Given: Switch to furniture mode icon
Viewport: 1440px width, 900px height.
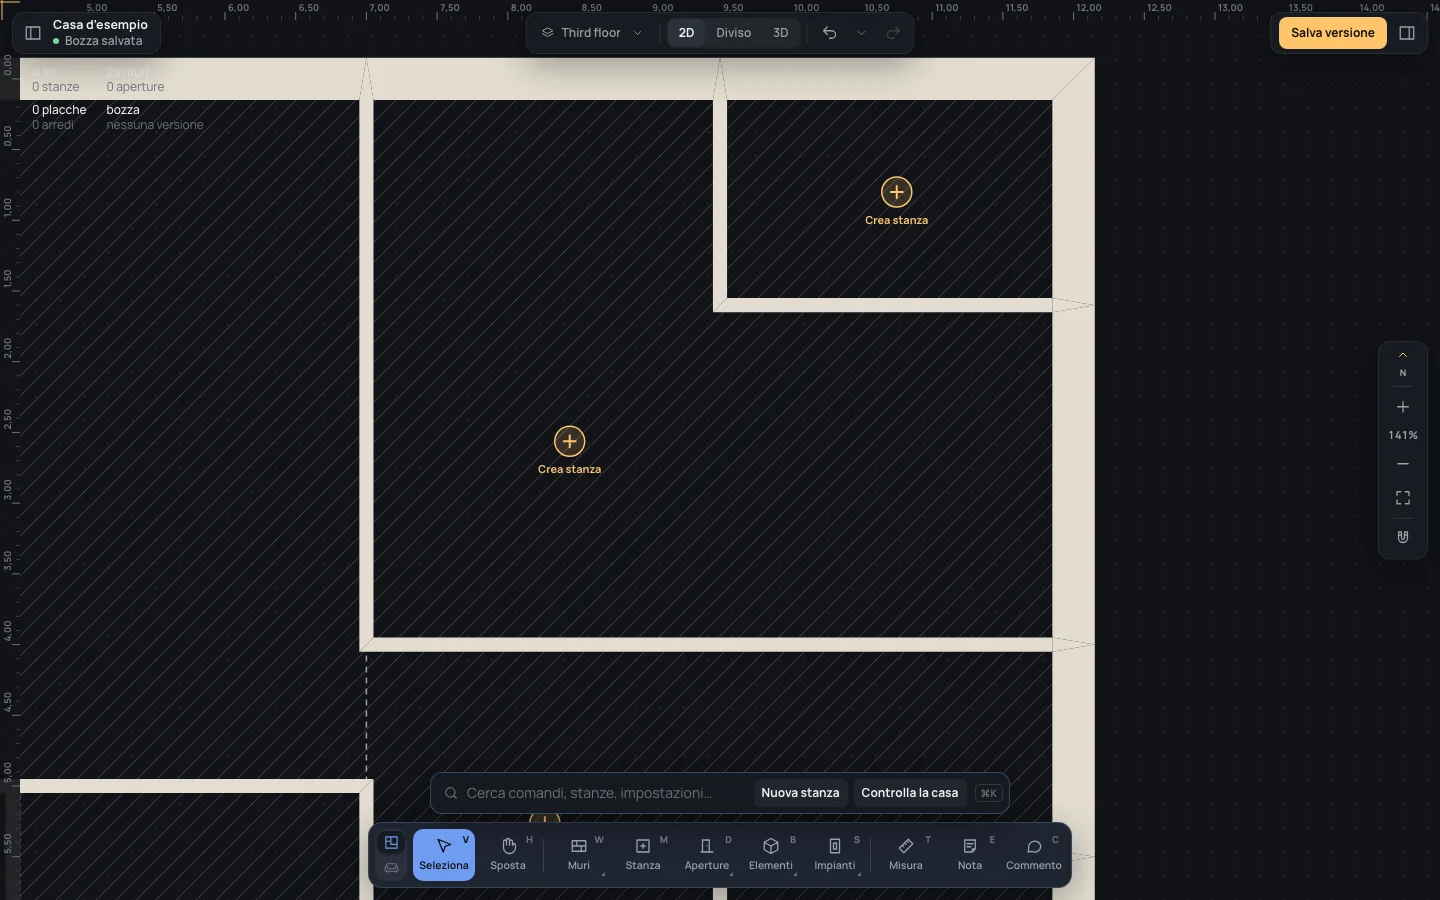Looking at the screenshot, I should pos(392,868).
